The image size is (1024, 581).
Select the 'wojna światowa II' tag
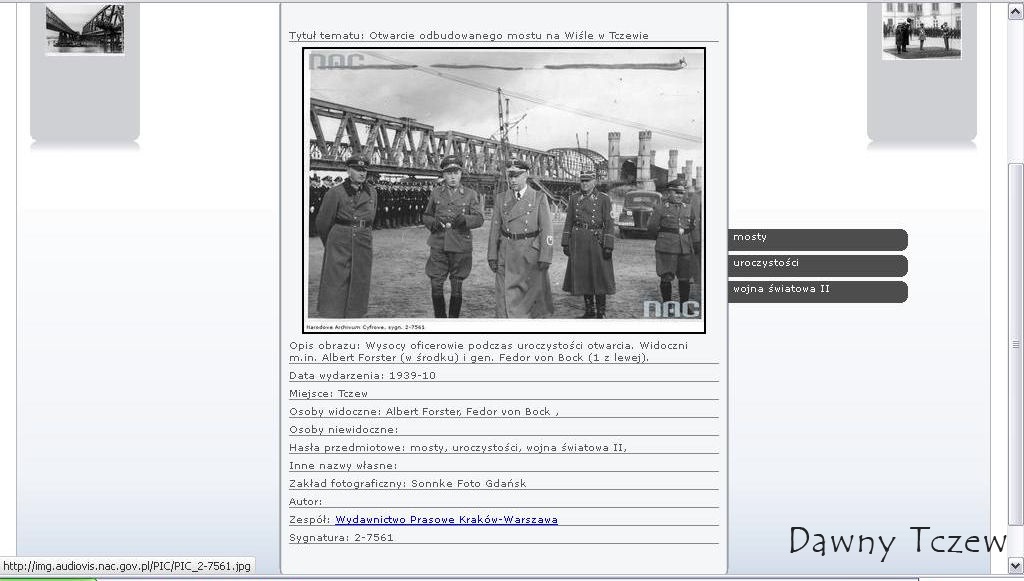(x=817, y=291)
